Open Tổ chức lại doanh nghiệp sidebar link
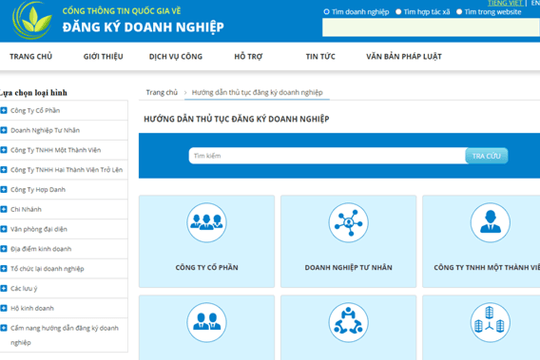The height and width of the screenshot is (360, 540). (x=47, y=268)
